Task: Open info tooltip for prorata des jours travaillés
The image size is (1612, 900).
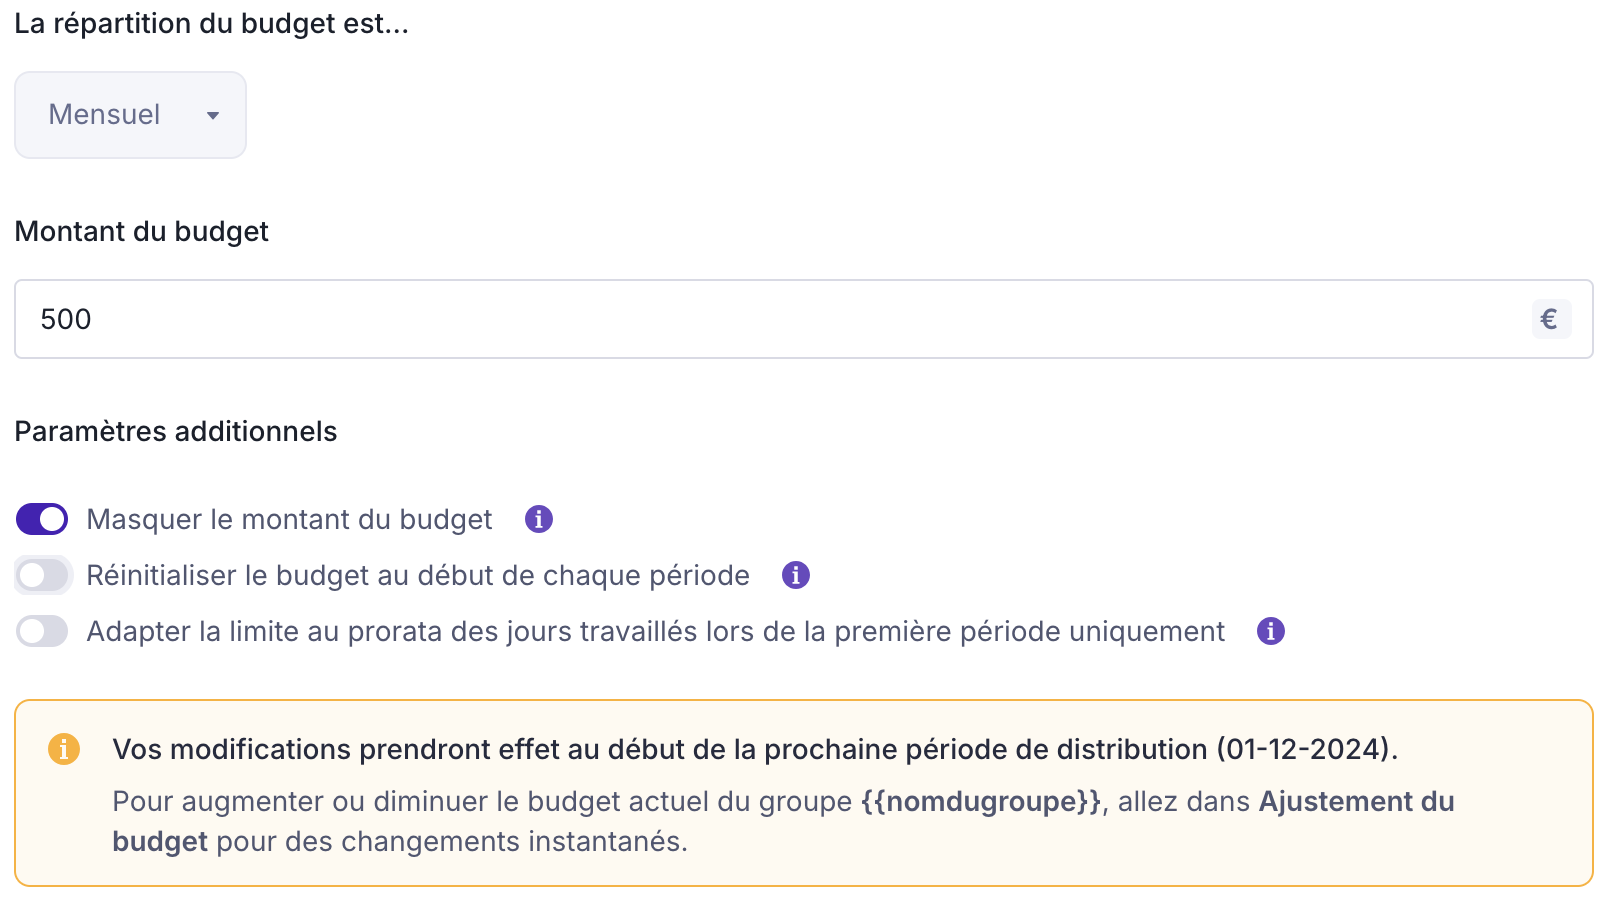Action: point(1271,631)
